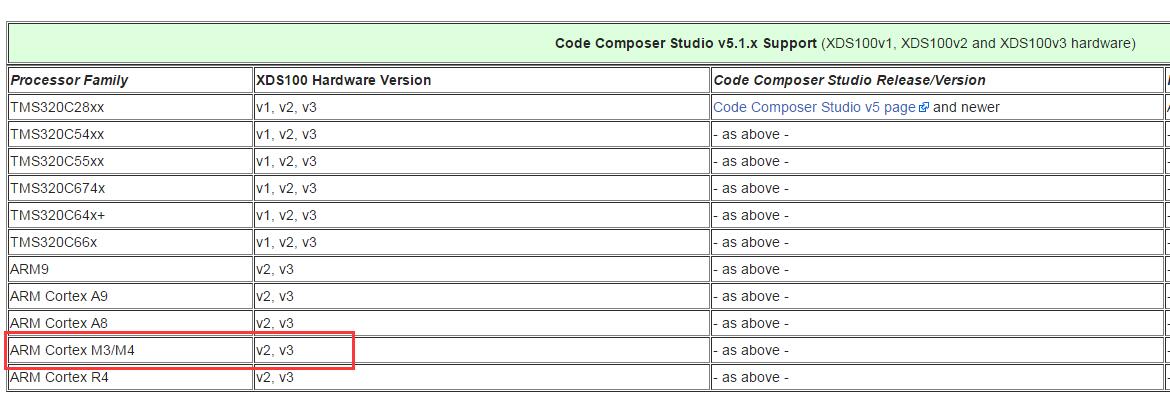Viewport: 1170px width, 403px height.
Task: Click the TMS320C66x processor cell
Action: click(54, 242)
